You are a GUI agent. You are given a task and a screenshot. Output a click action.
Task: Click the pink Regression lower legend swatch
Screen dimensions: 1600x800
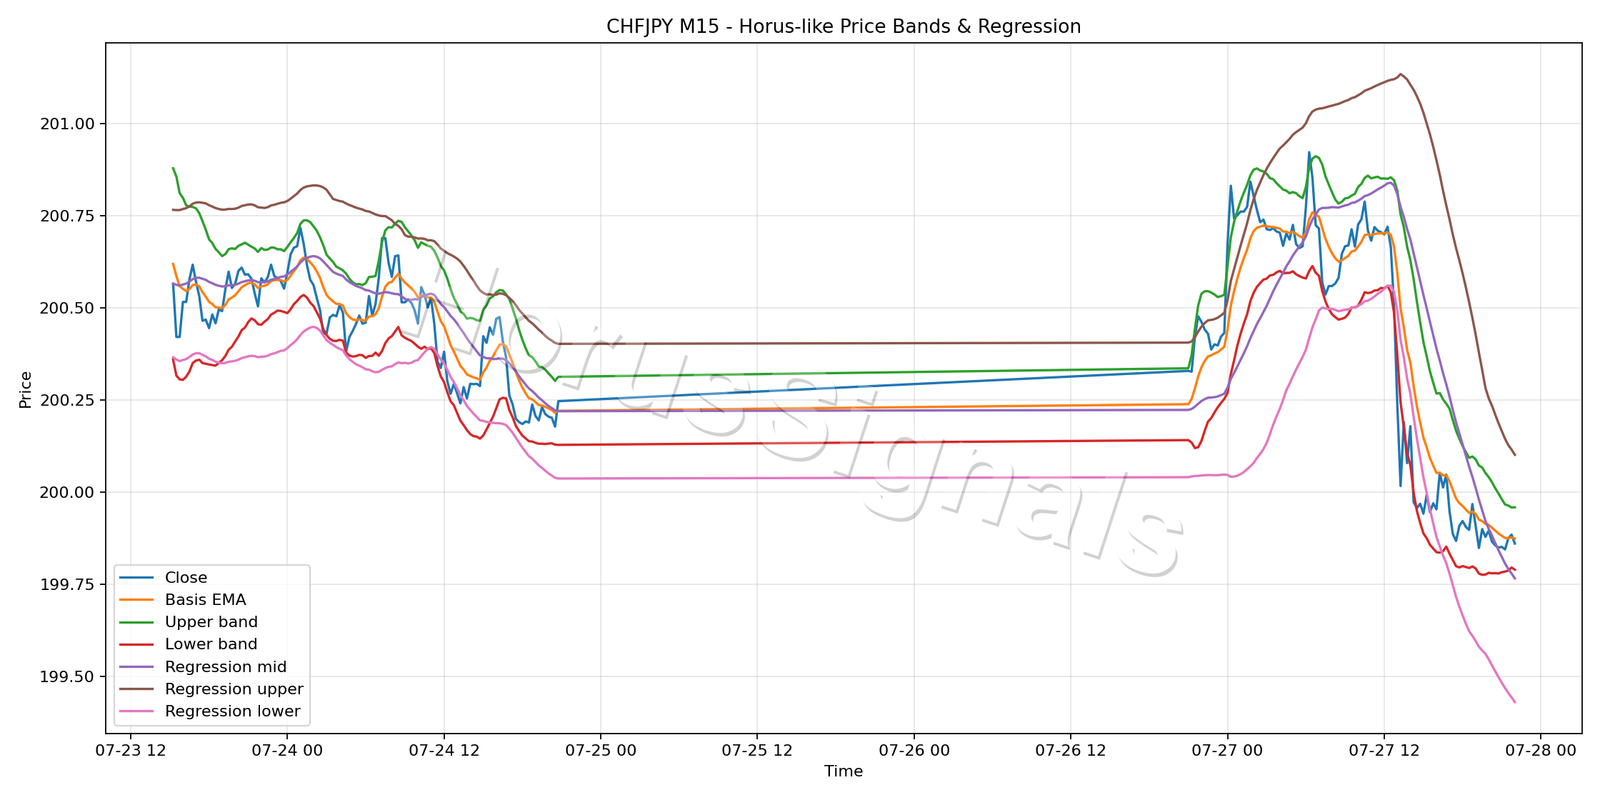(x=137, y=712)
